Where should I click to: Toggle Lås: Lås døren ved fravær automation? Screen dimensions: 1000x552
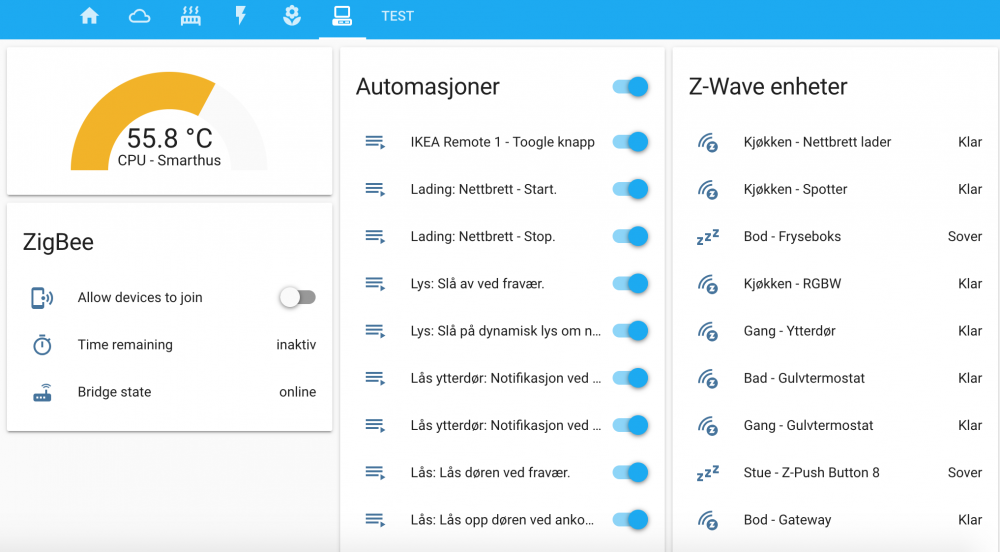click(630, 473)
